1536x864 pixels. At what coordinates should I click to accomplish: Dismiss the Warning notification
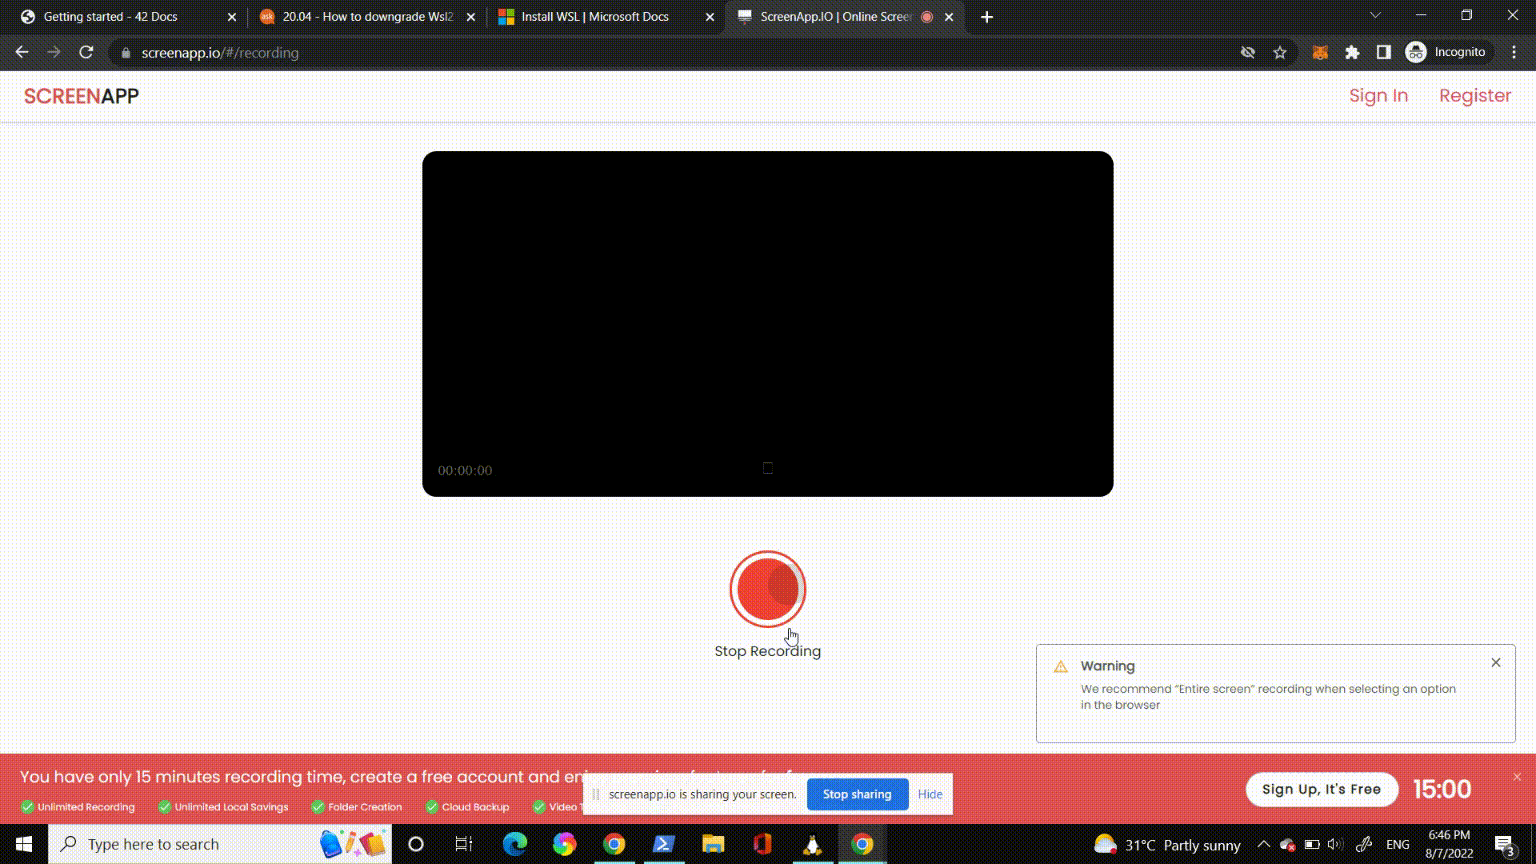[x=1496, y=663]
